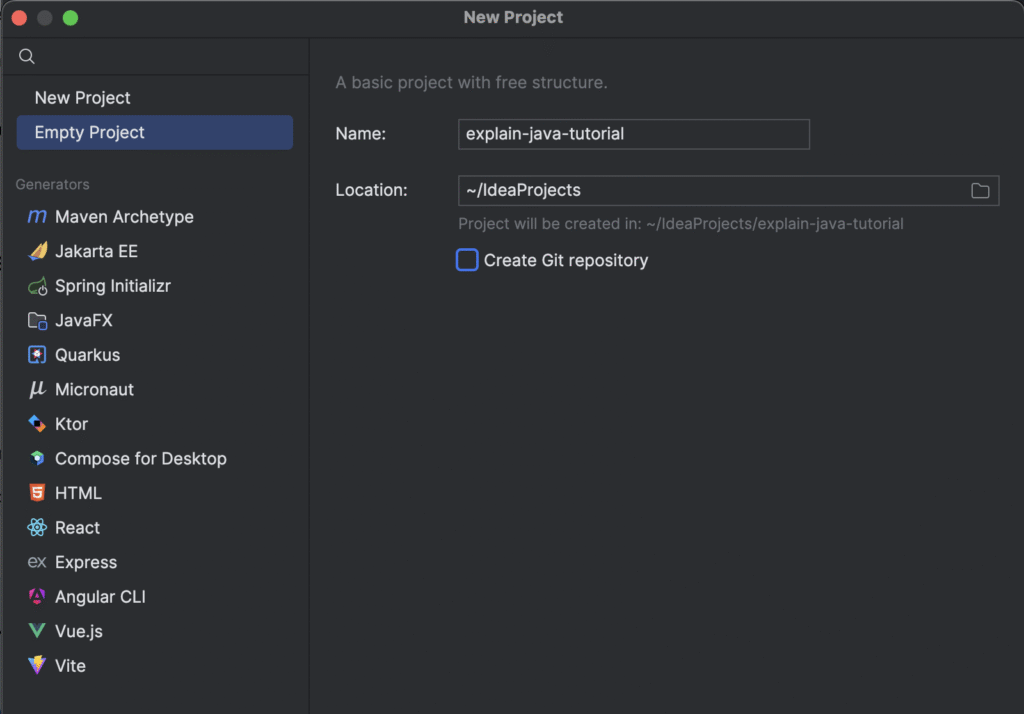Click the Spring Initializr leaf icon
Viewport: 1024px width, 714px height.
[37, 287]
